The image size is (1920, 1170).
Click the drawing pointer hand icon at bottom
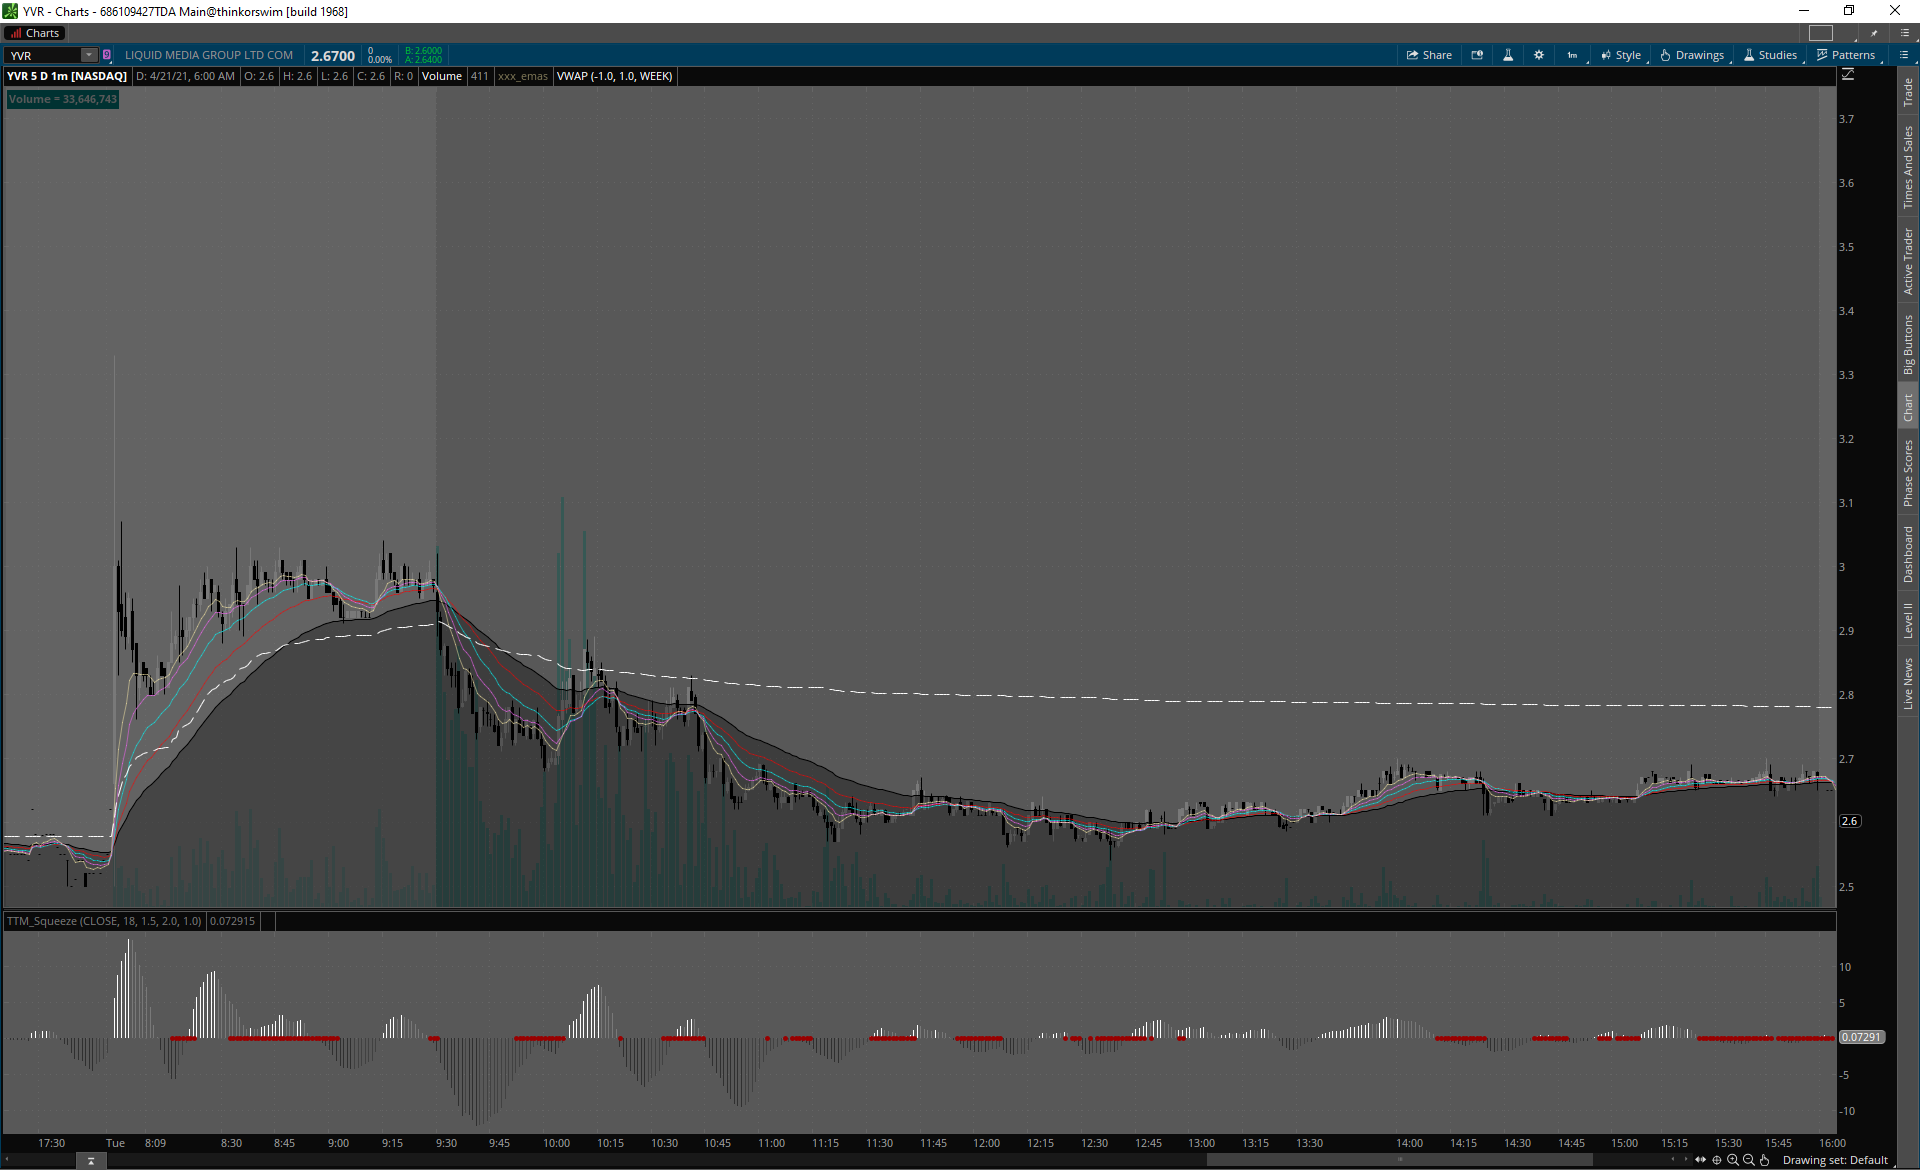1765,1160
